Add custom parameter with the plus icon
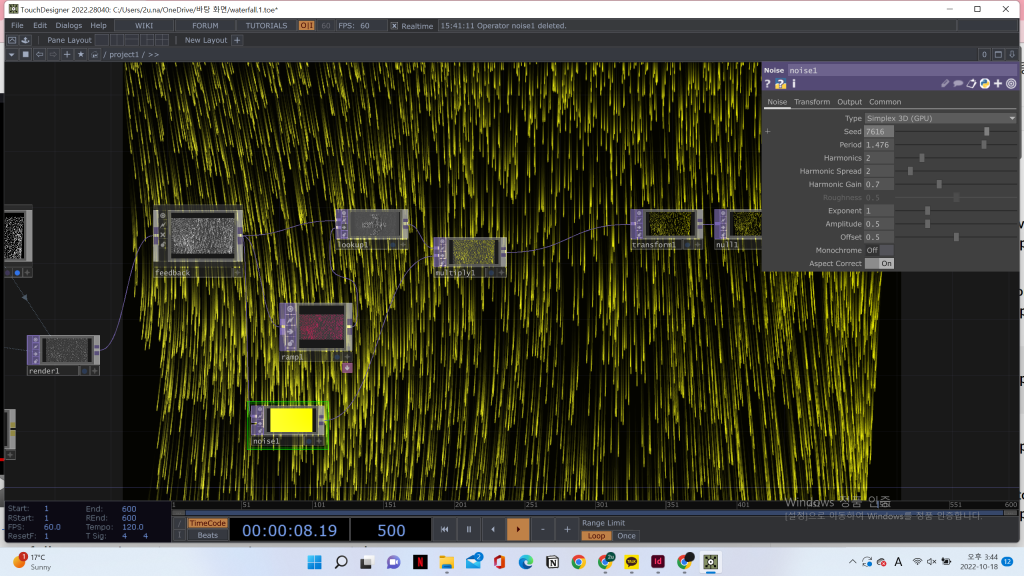Screen dimensions: 1024x576 [998, 84]
